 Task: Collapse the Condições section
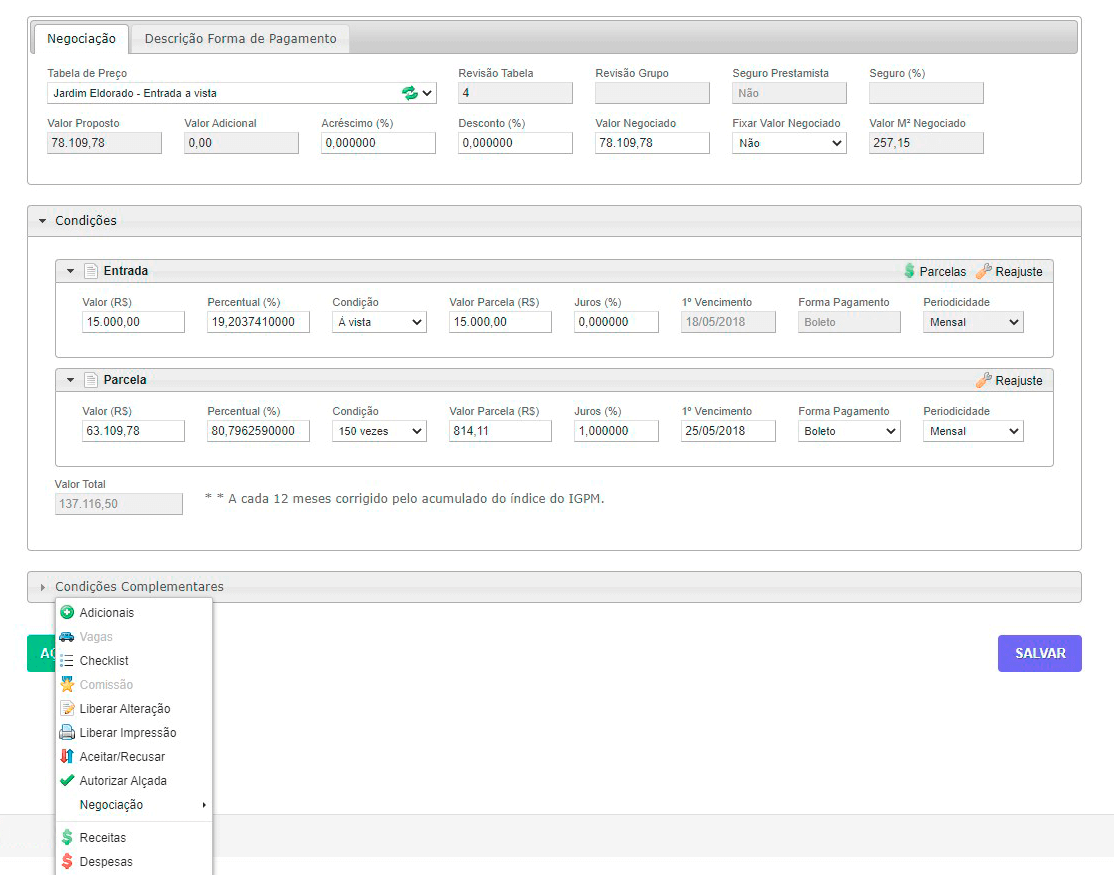tap(85, 221)
